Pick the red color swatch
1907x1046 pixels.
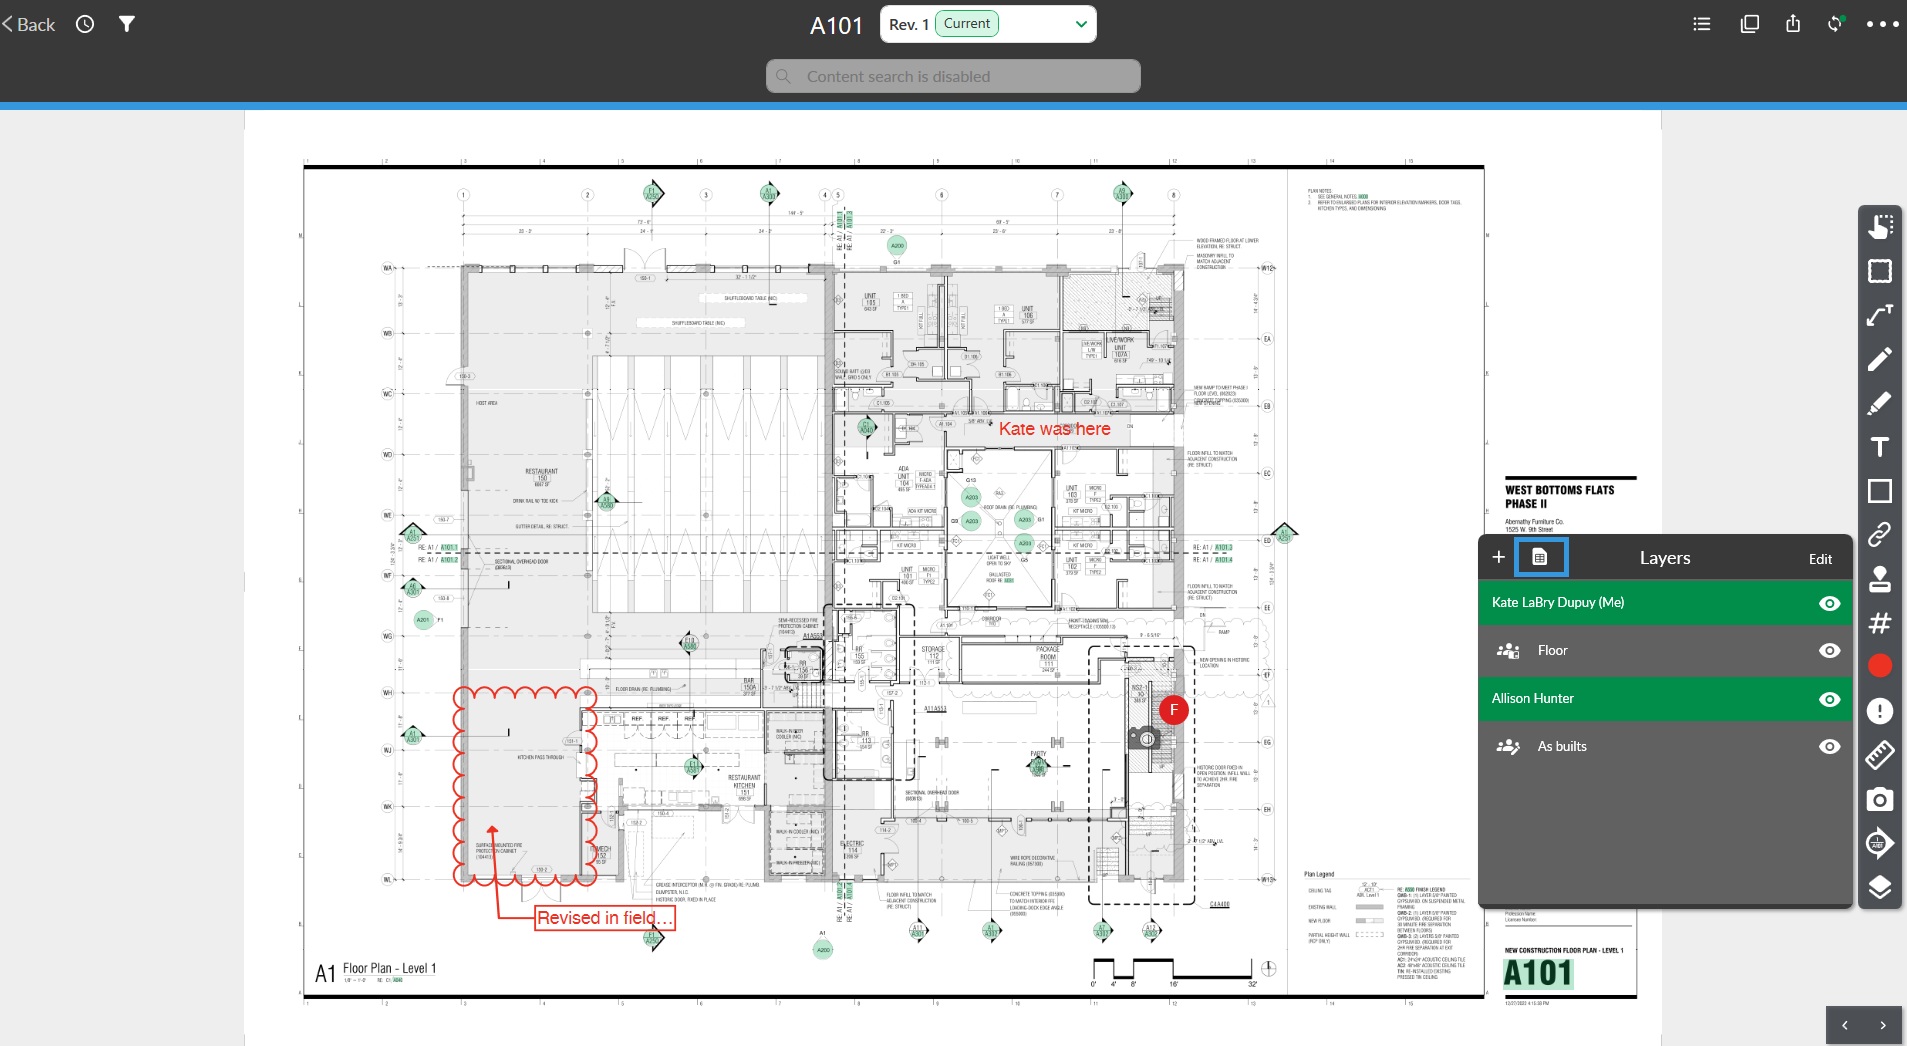[1879, 666]
